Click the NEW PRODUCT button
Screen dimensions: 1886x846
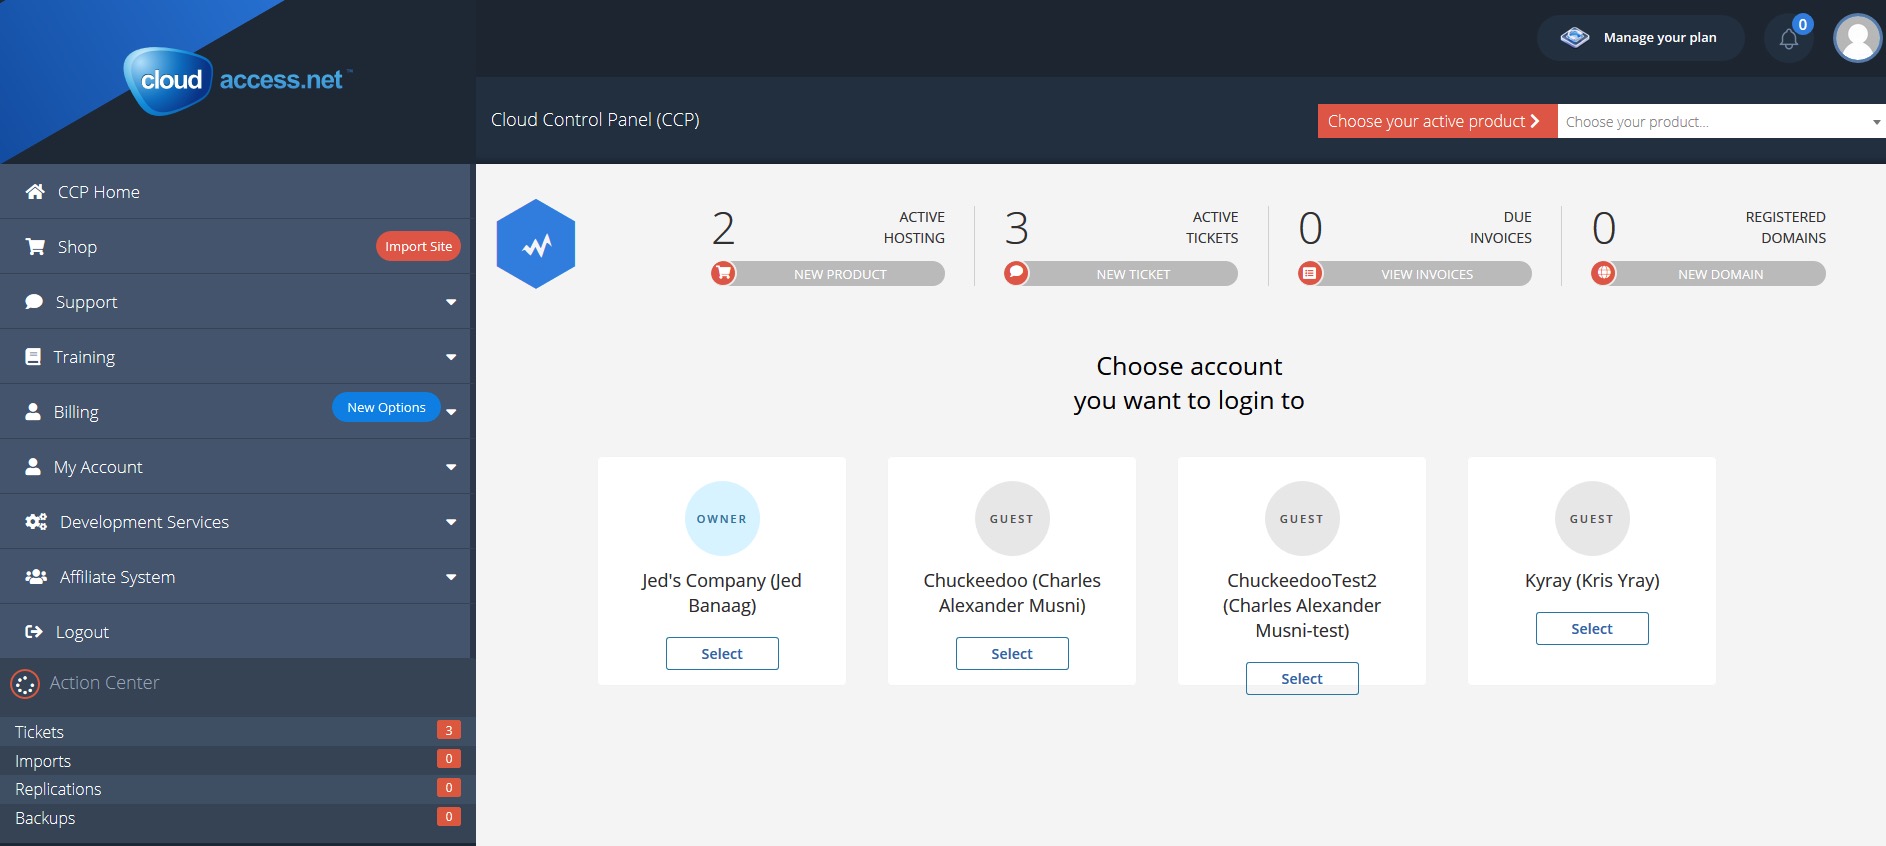pyautogui.click(x=829, y=273)
